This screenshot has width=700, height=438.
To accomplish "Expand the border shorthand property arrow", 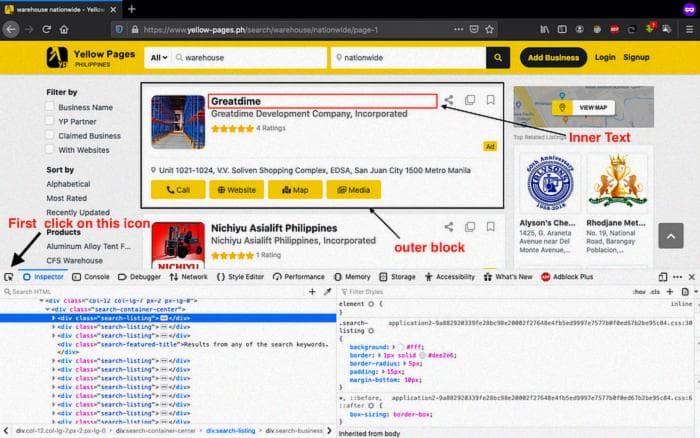I will (x=379, y=355).
